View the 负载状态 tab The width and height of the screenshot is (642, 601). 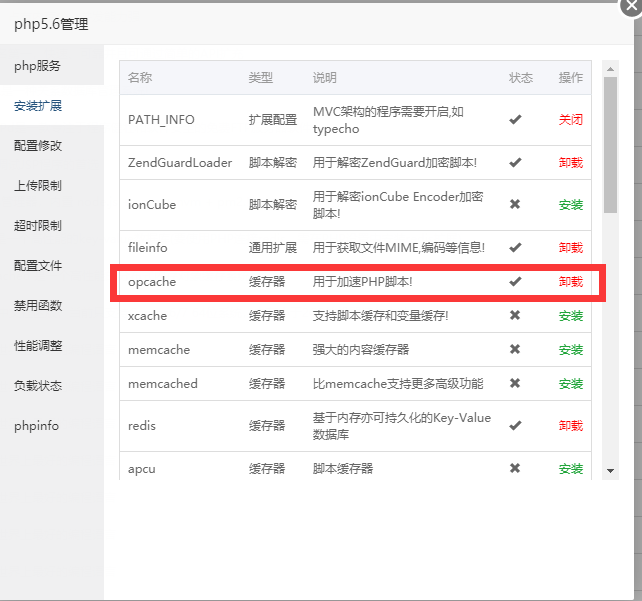[x=52, y=386]
